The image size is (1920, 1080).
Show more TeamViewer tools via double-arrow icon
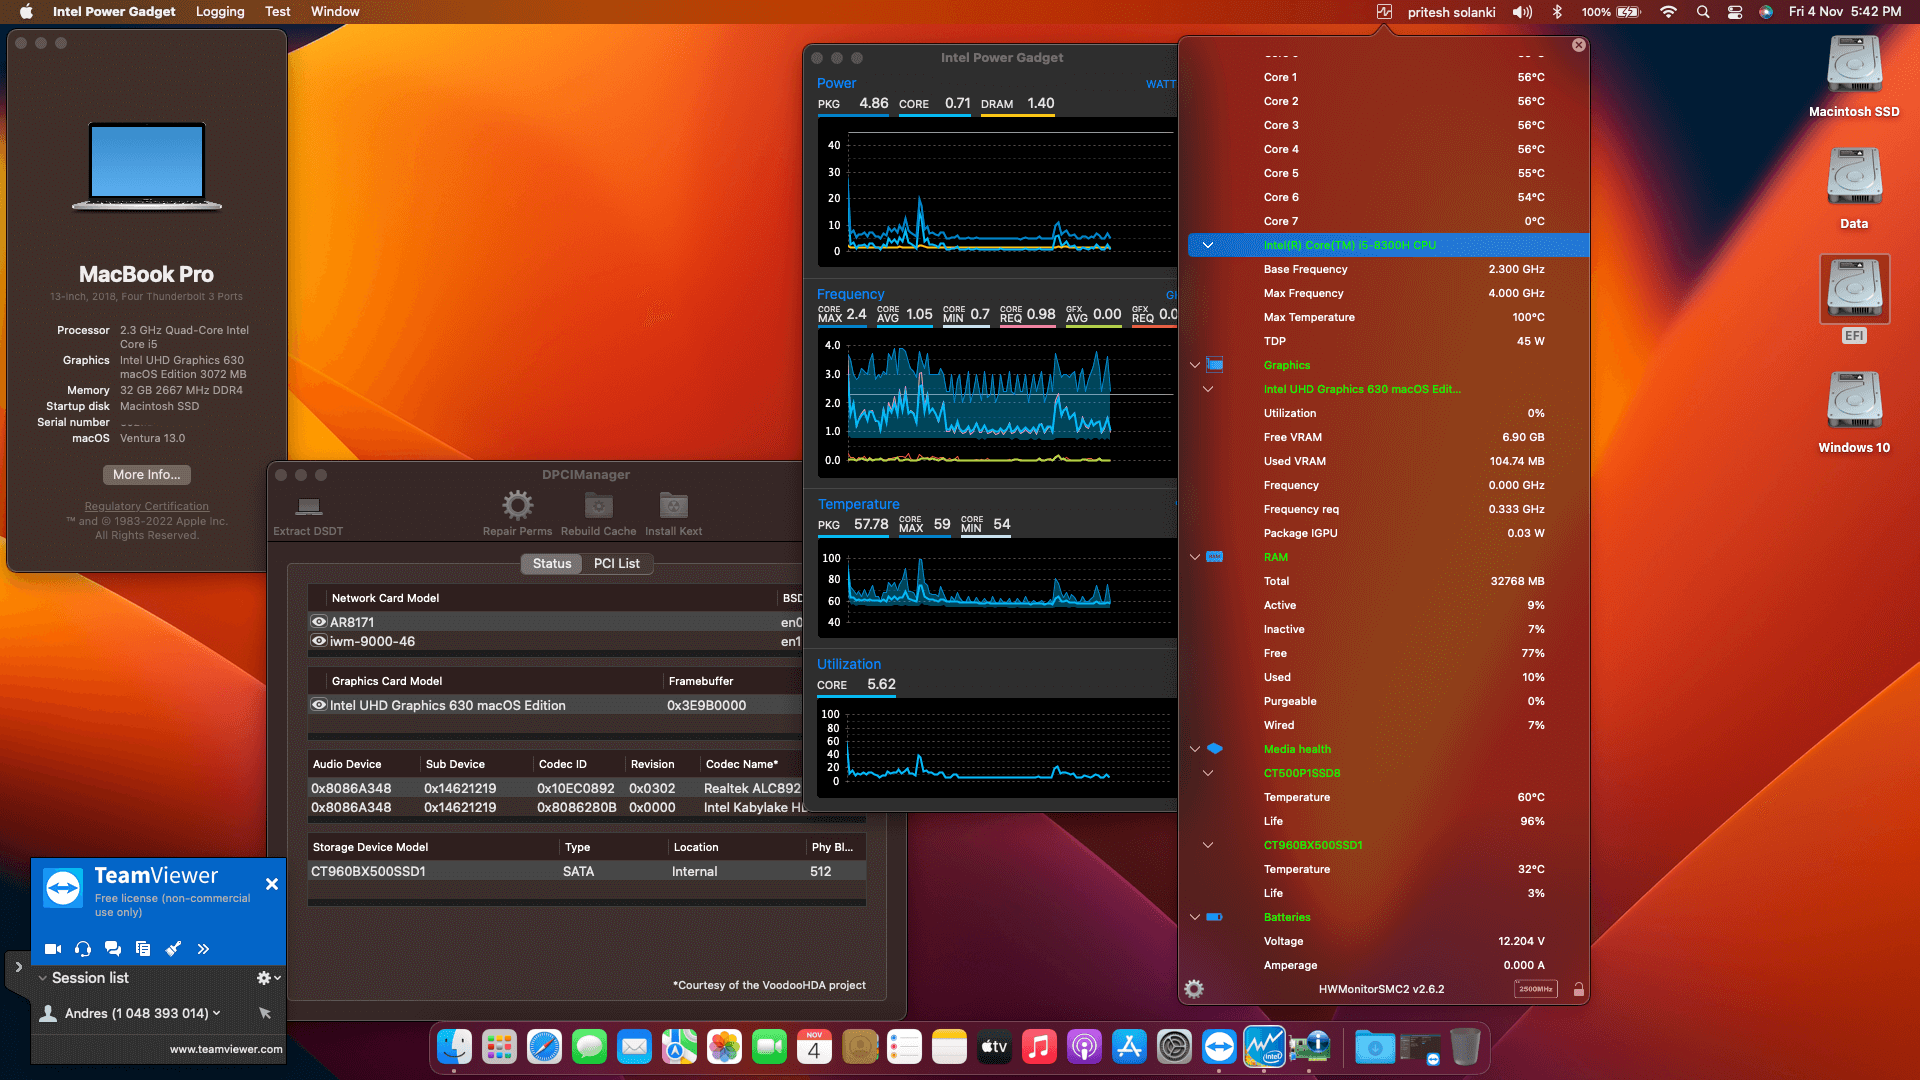coord(203,949)
